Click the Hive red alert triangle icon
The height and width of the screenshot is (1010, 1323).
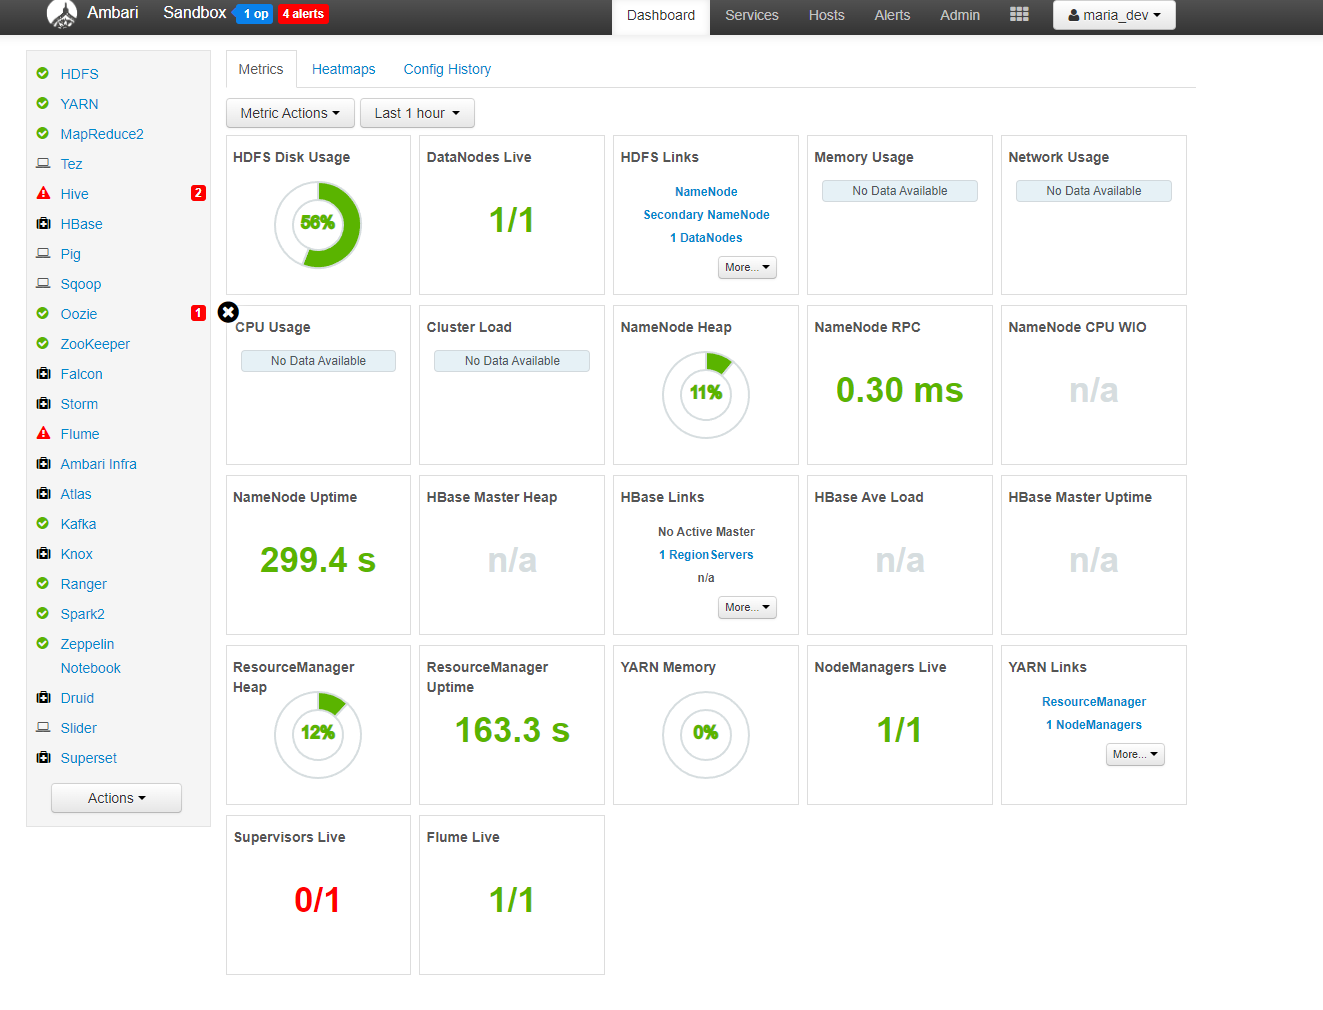(x=43, y=193)
